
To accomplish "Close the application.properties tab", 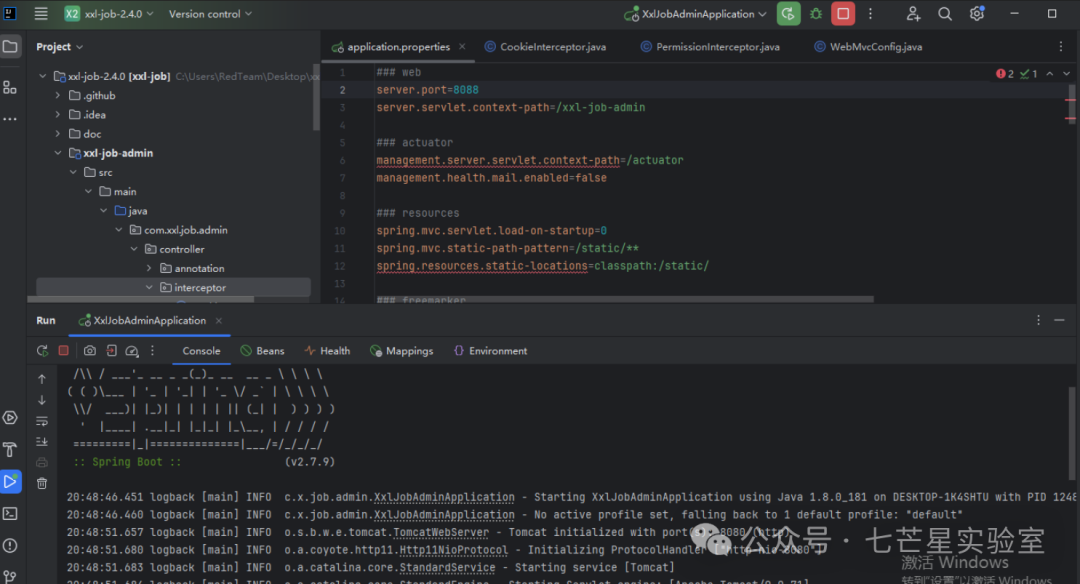I will 462,47.
